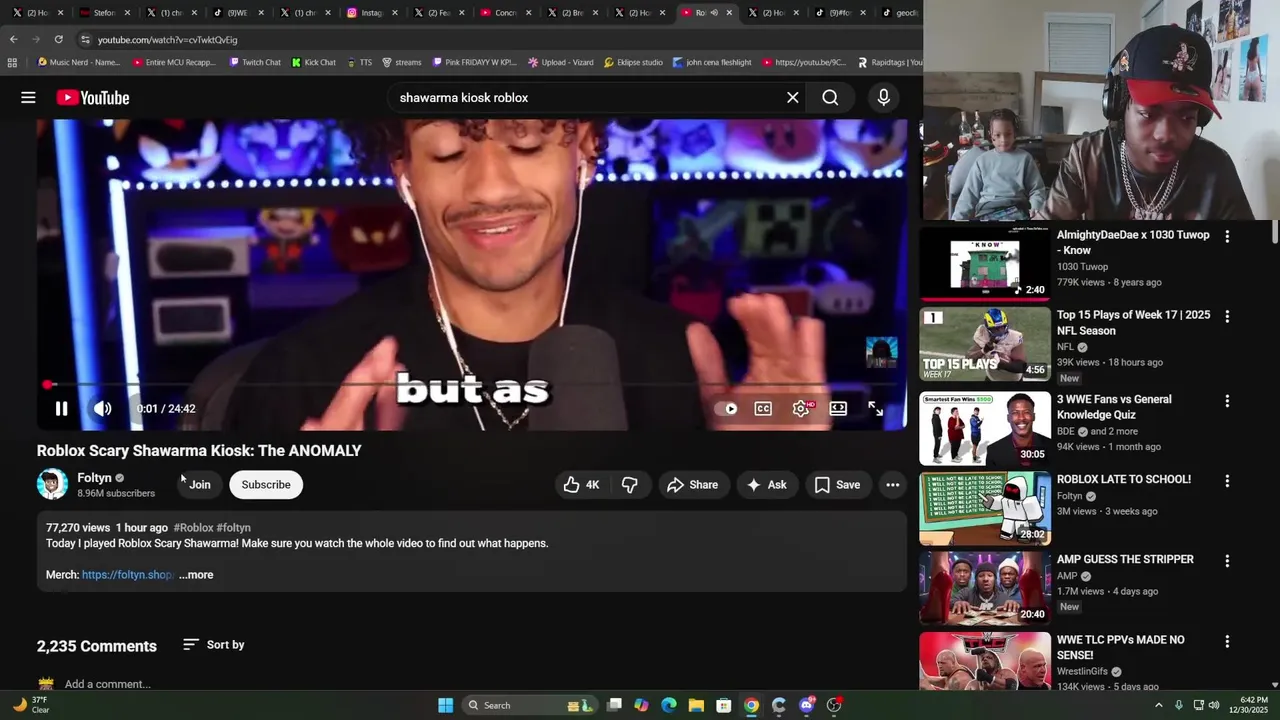Viewport: 1280px width, 720px height.
Task: Open Top 15 Plays of Week 17 thumbnail
Action: click(984, 344)
